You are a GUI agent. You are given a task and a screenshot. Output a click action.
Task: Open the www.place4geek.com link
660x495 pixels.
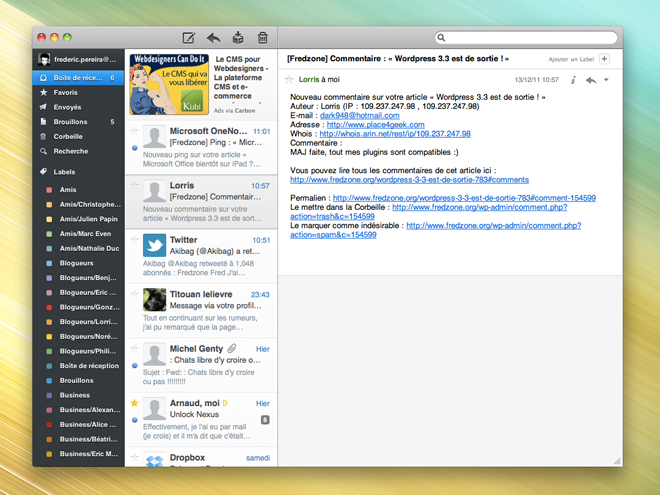click(375, 125)
